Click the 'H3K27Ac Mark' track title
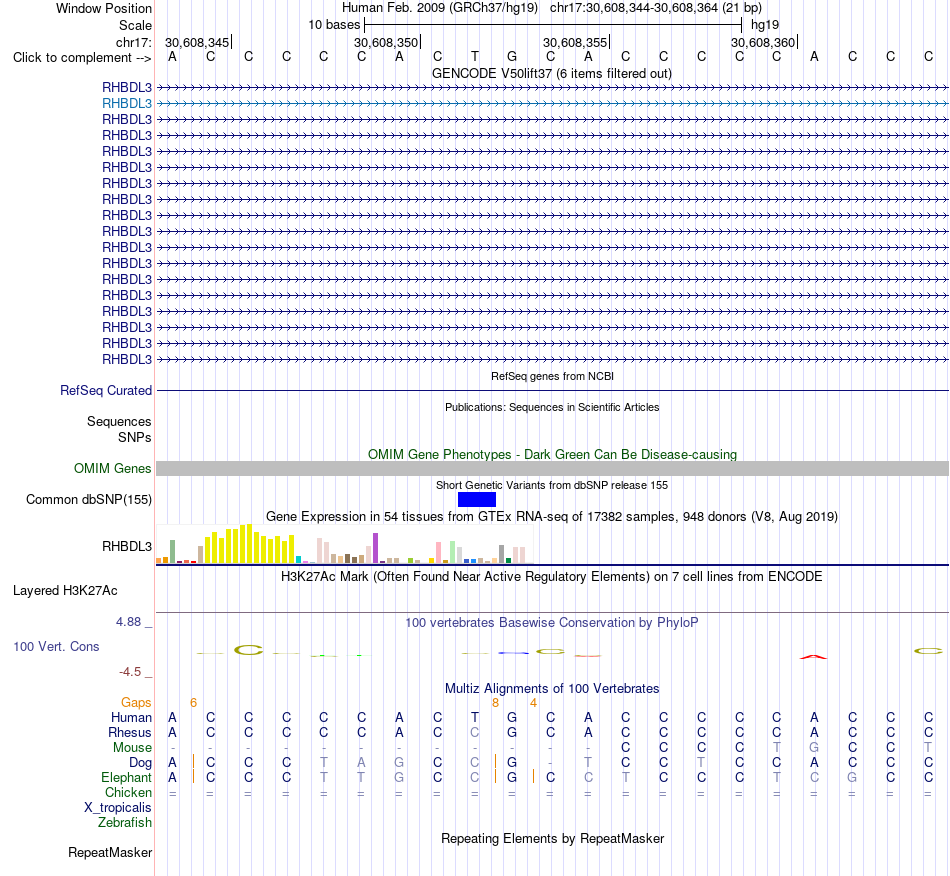 (x=551, y=577)
